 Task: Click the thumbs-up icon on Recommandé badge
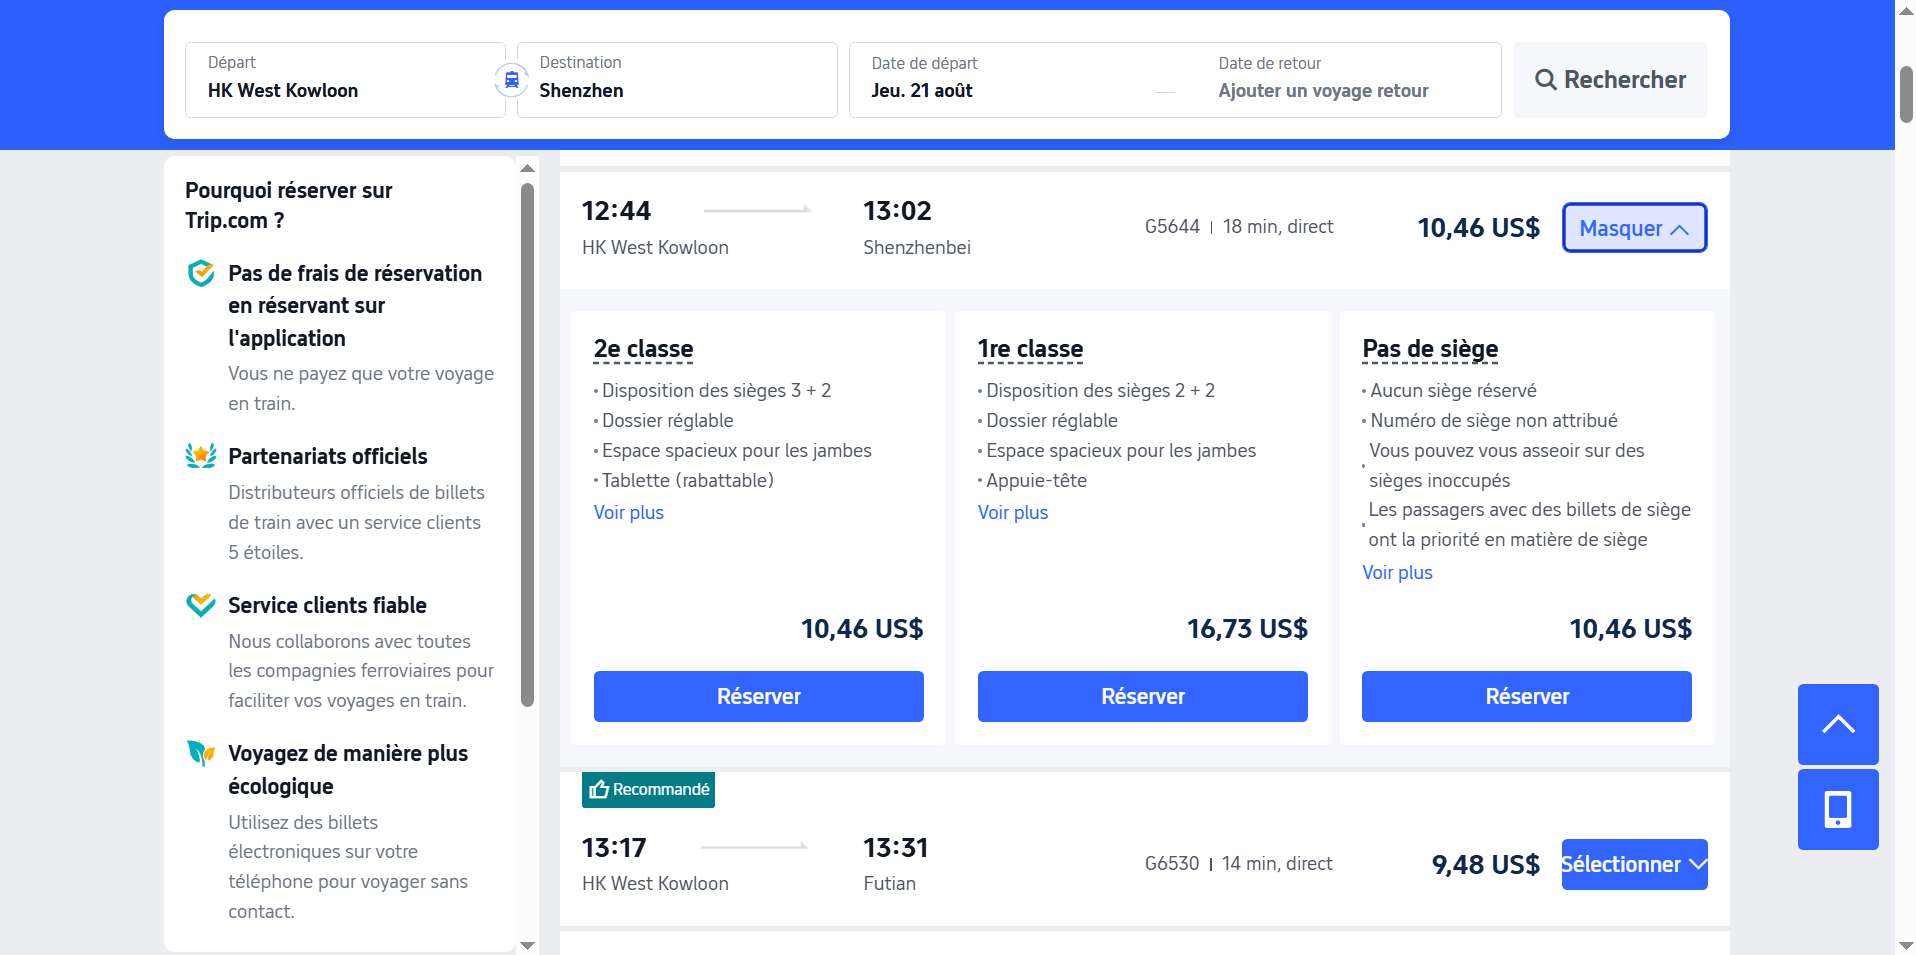(x=599, y=789)
